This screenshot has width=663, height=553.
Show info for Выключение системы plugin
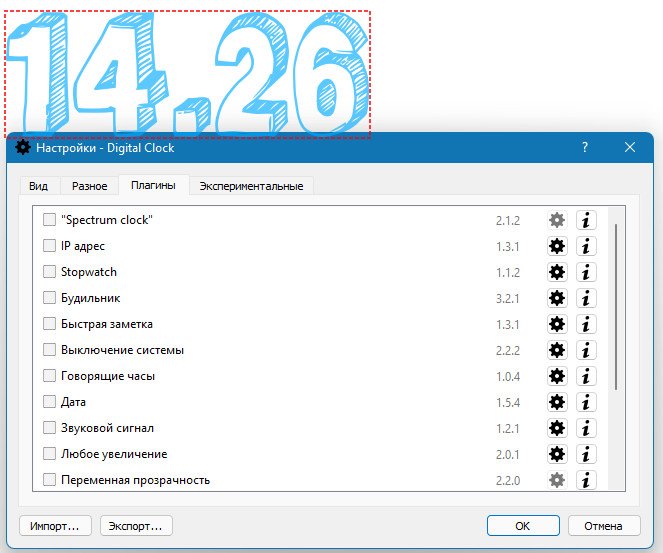click(x=586, y=350)
